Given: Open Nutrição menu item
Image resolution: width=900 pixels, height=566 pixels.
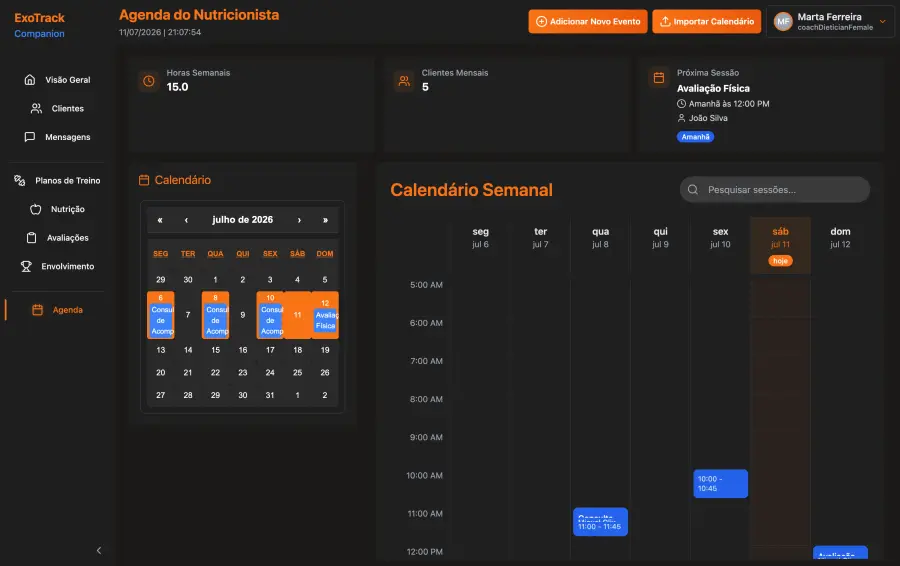Looking at the screenshot, I should click(57, 209).
